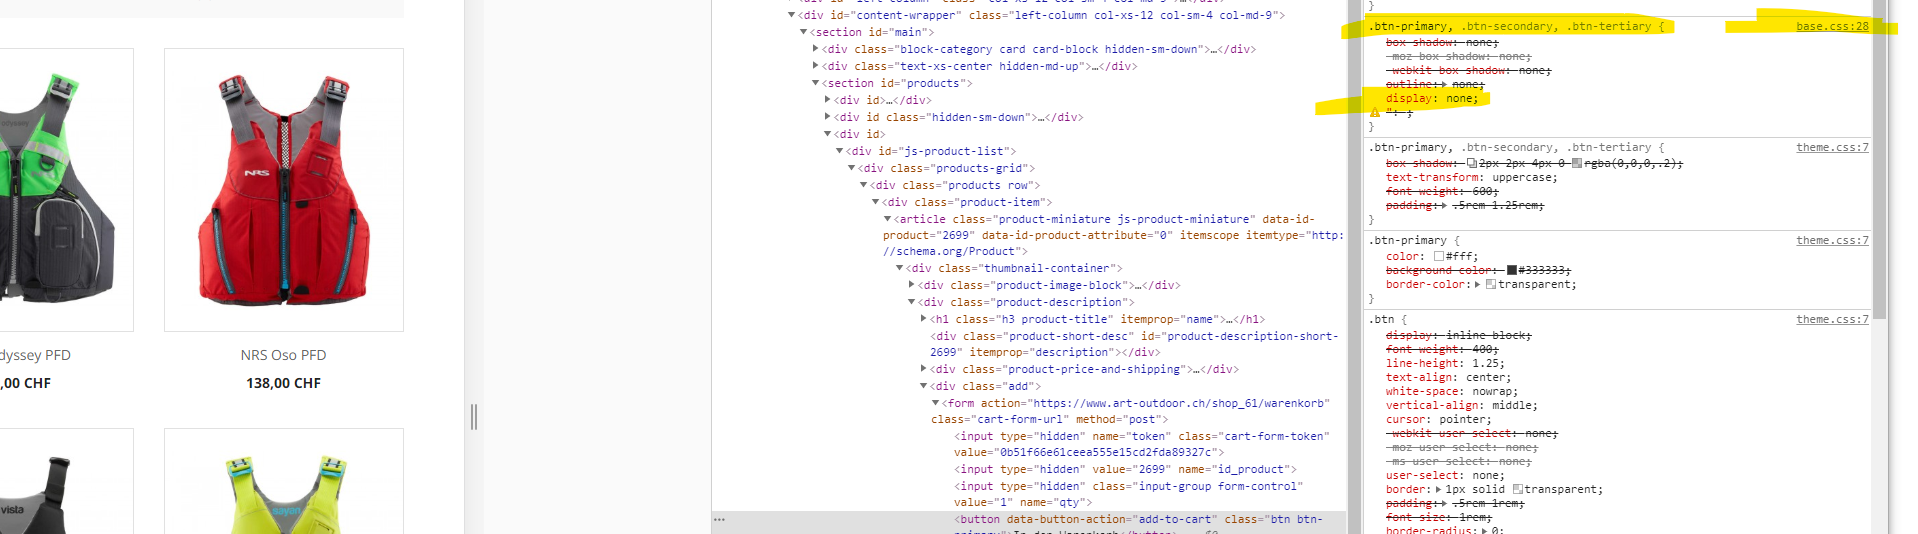
Task: Open the base.css:28 source link
Action: tap(1832, 26)
